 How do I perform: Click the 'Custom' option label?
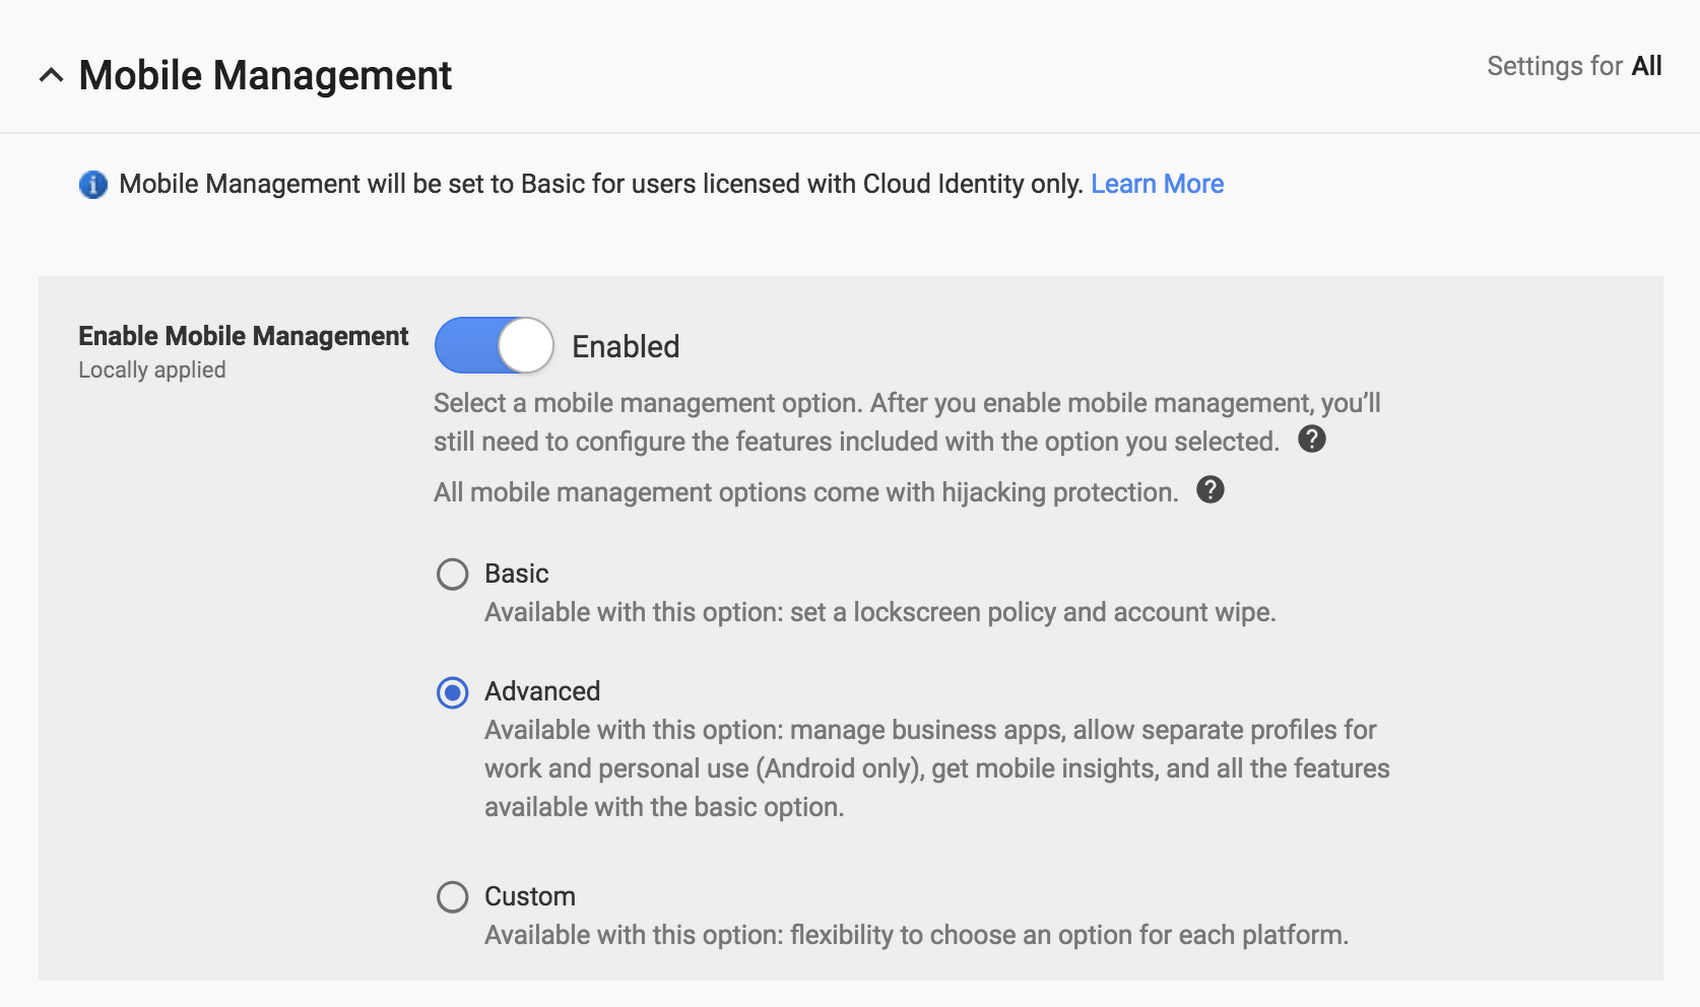click(530, 896)
